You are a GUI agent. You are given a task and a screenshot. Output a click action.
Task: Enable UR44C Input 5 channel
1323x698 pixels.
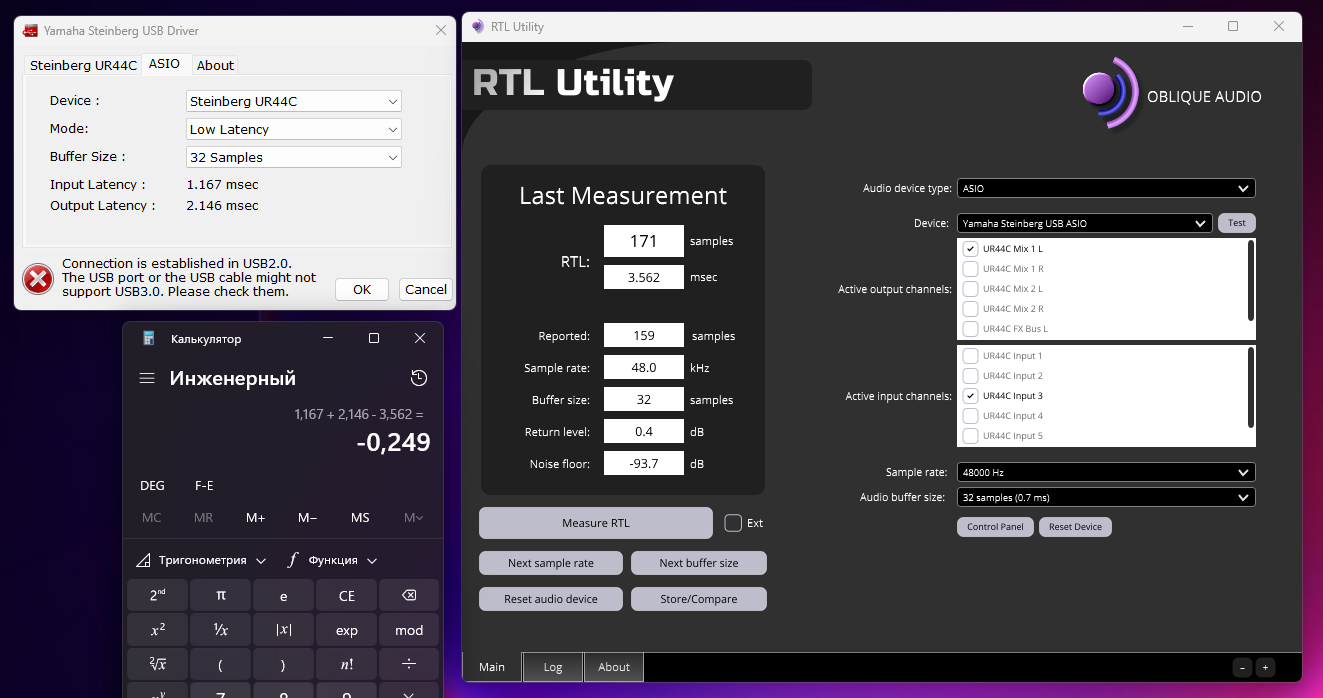click(970, 436)
